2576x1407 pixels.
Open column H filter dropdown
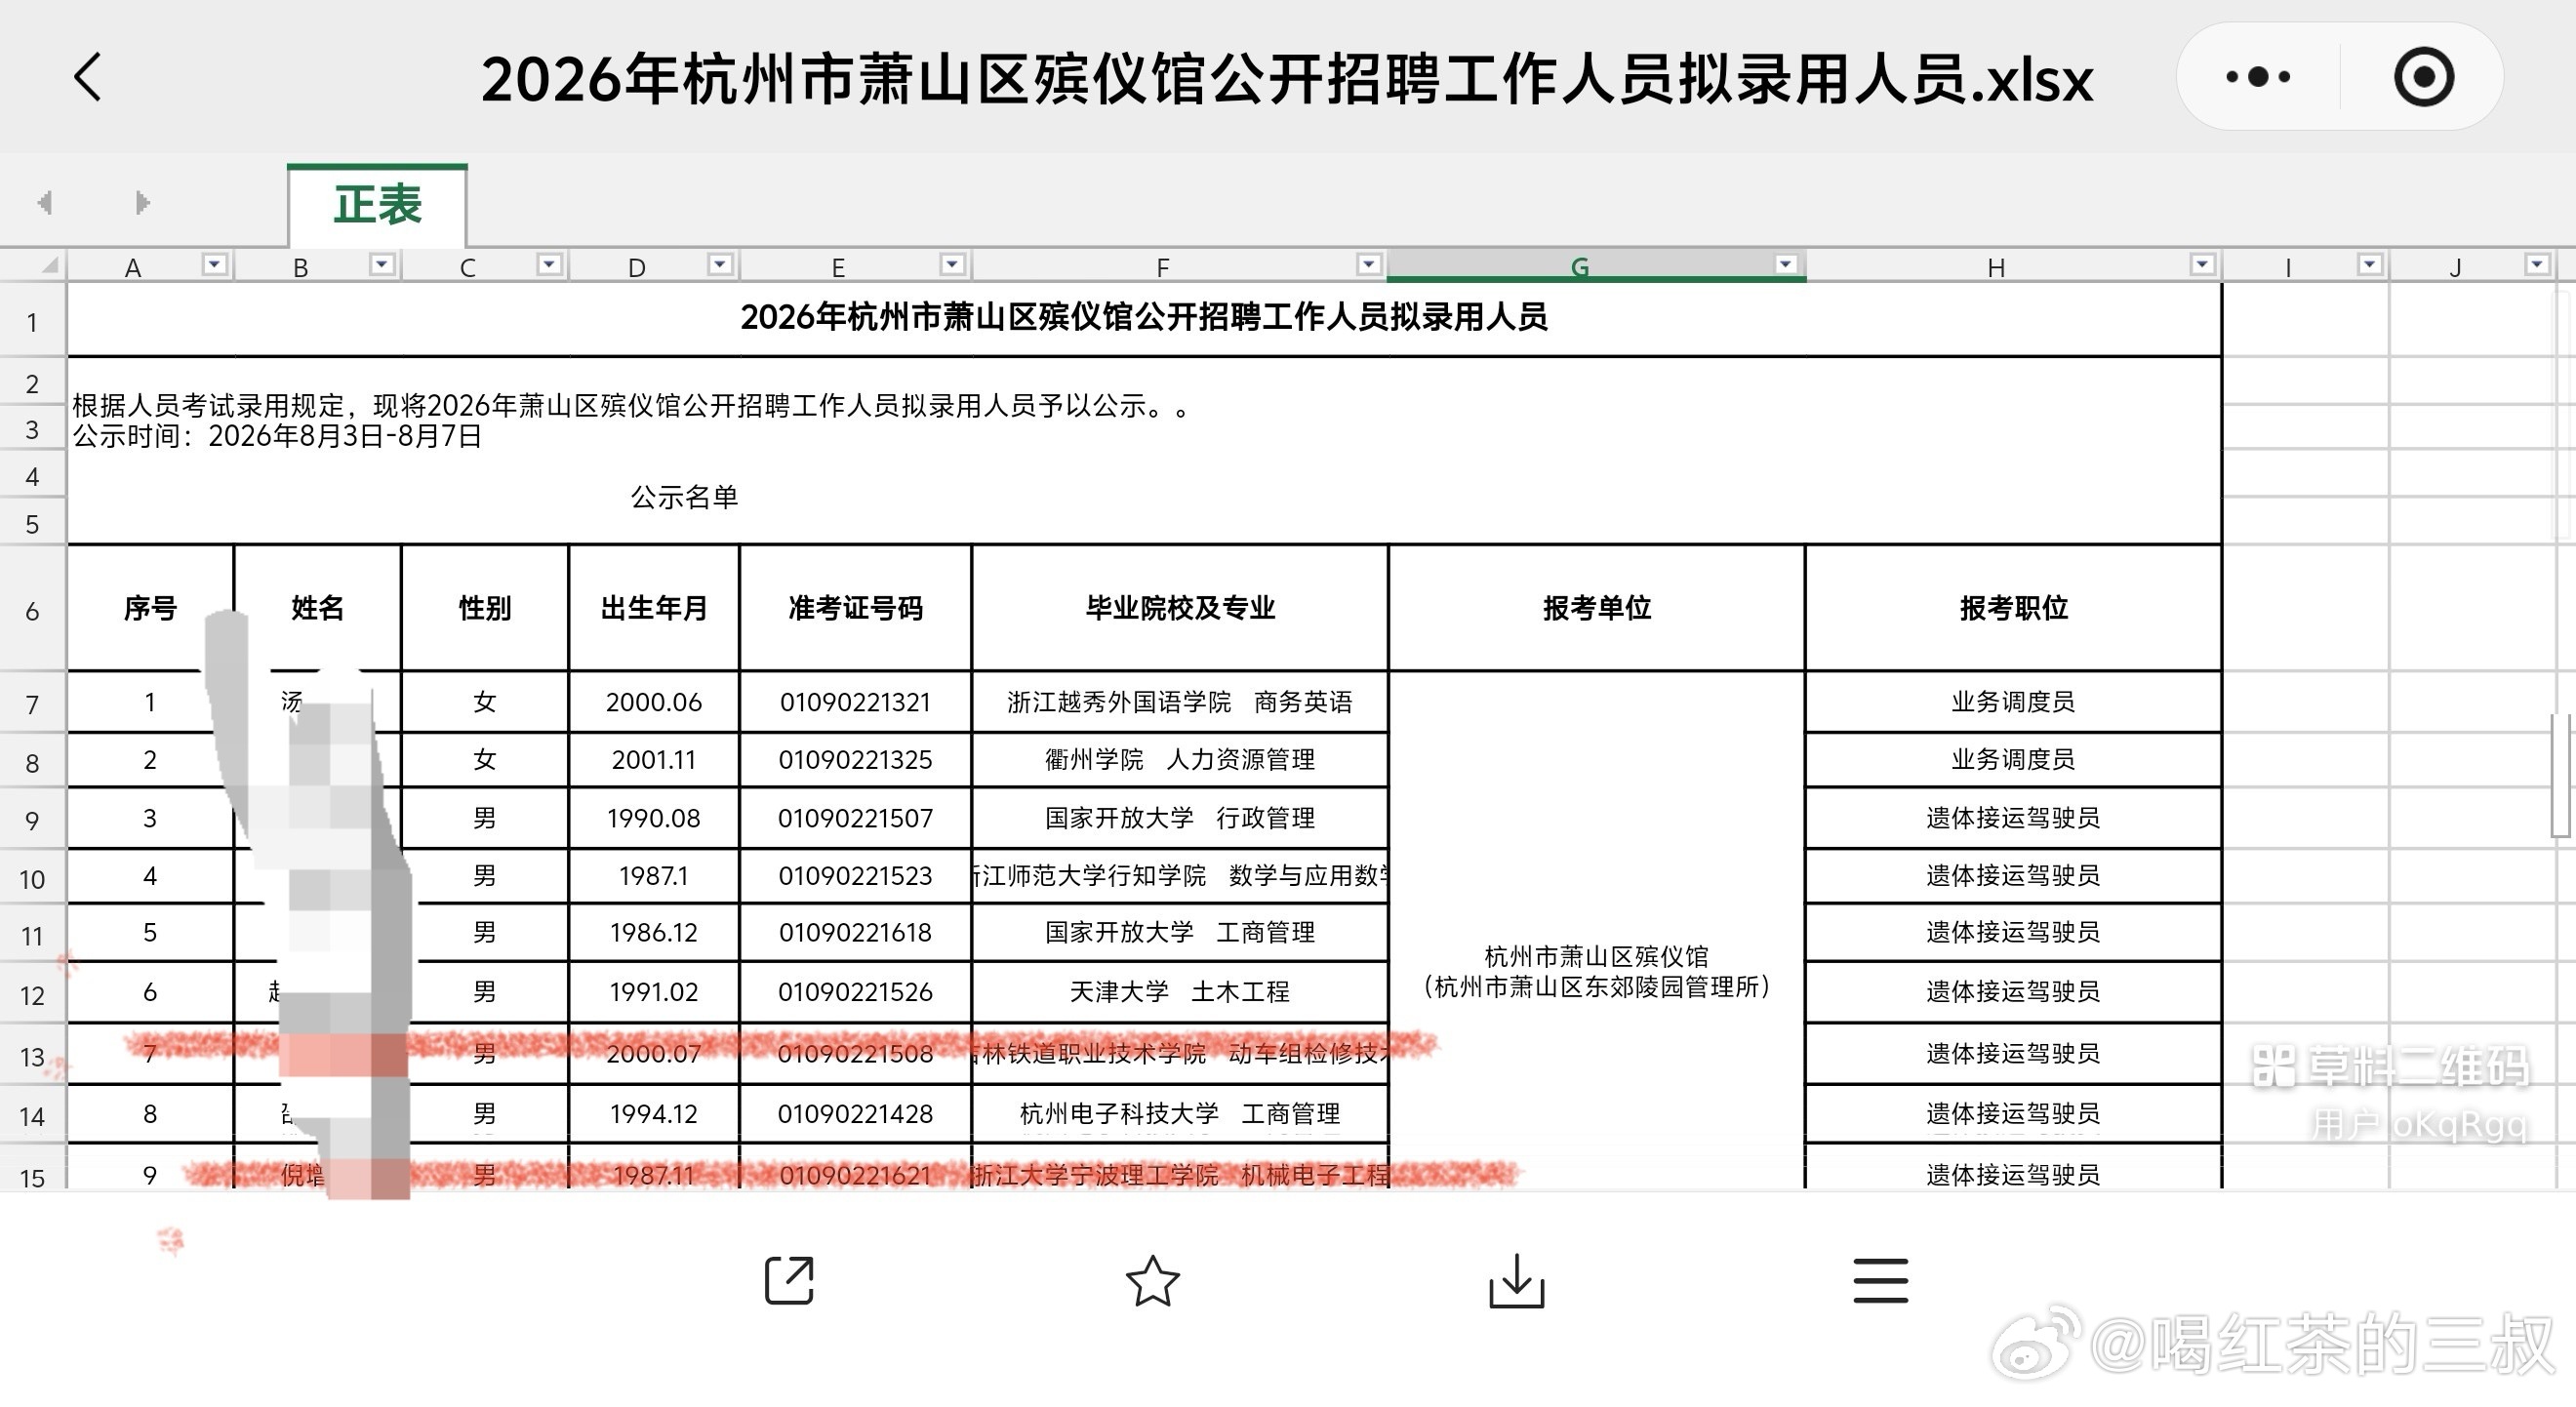pos(2202,265)
